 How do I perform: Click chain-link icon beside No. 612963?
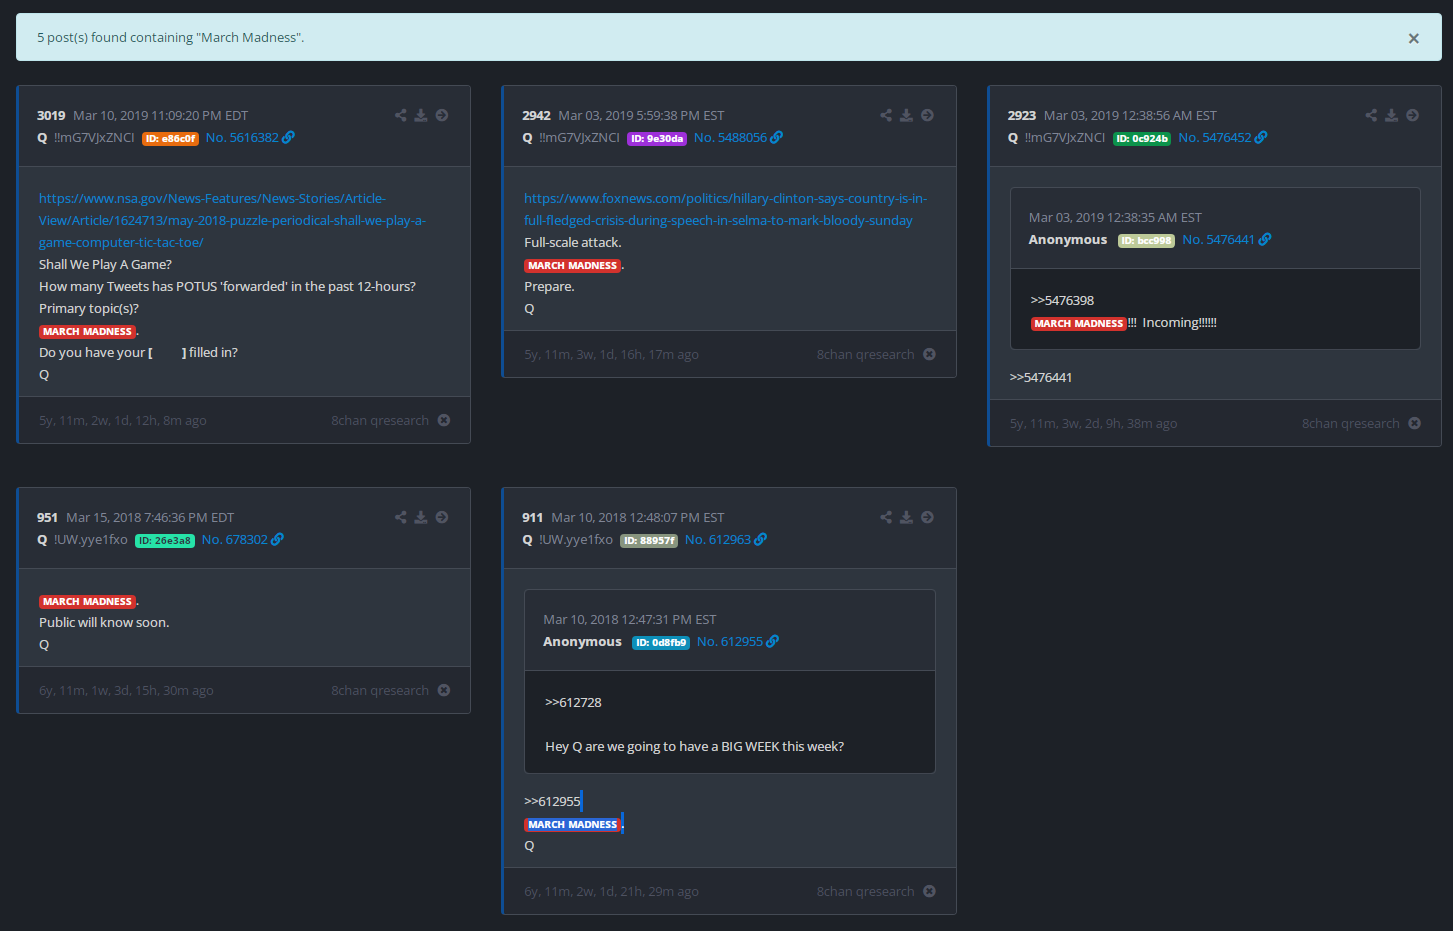pyautogui.click(x=760, y=540)
